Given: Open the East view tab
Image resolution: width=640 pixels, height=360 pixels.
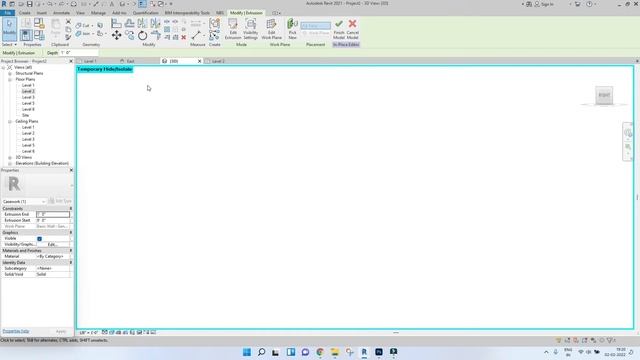Looking at the screenshot, I should (131, 61).
